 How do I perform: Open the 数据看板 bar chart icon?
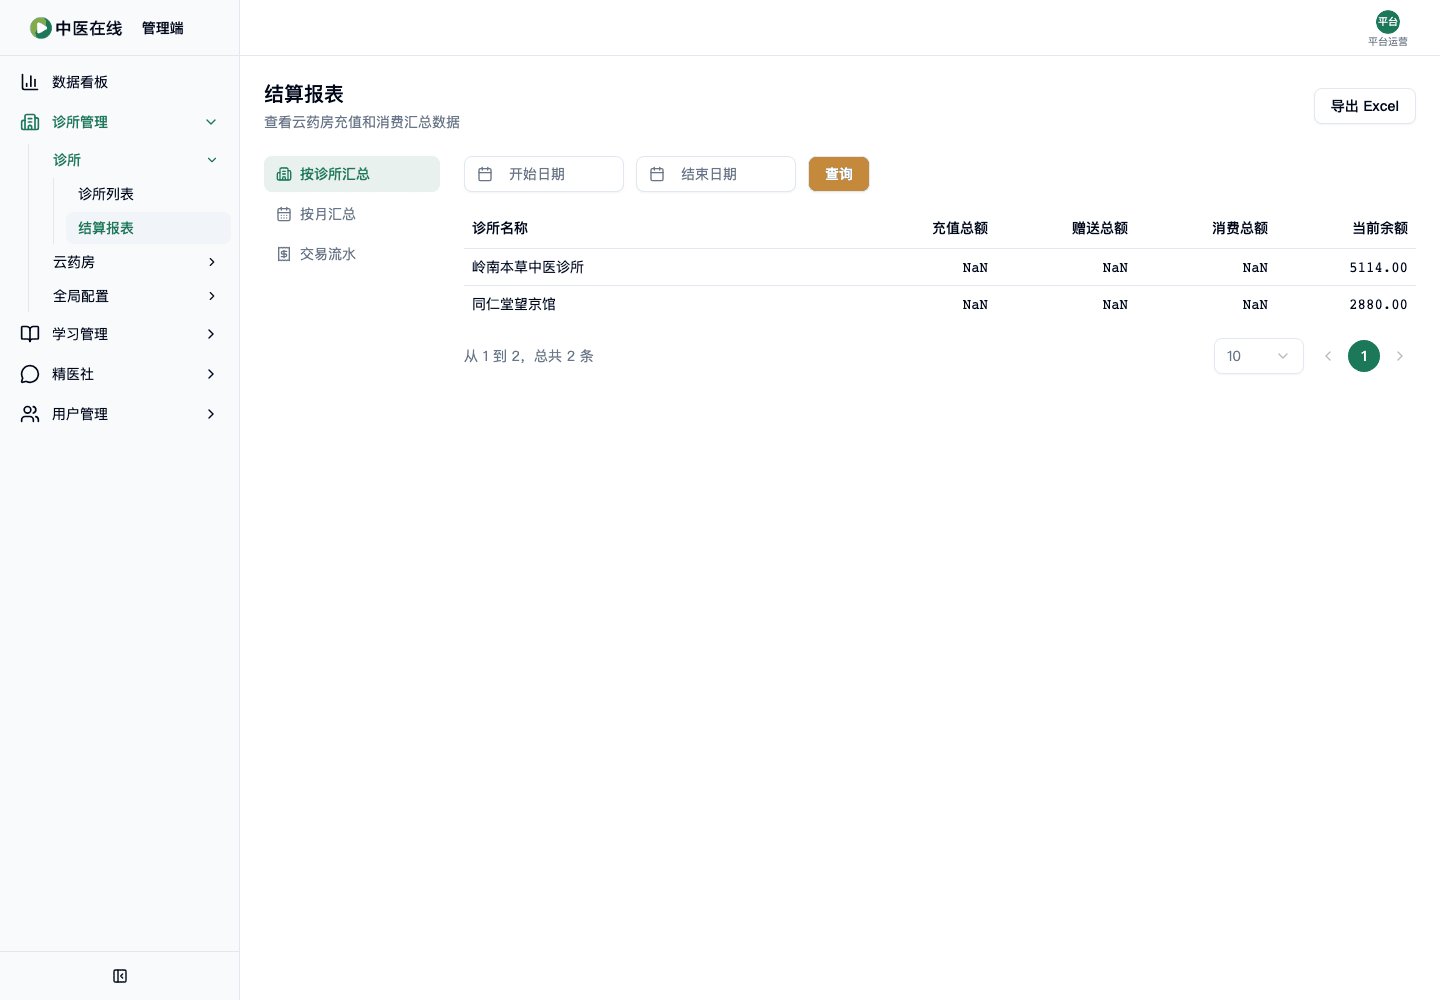30,82
